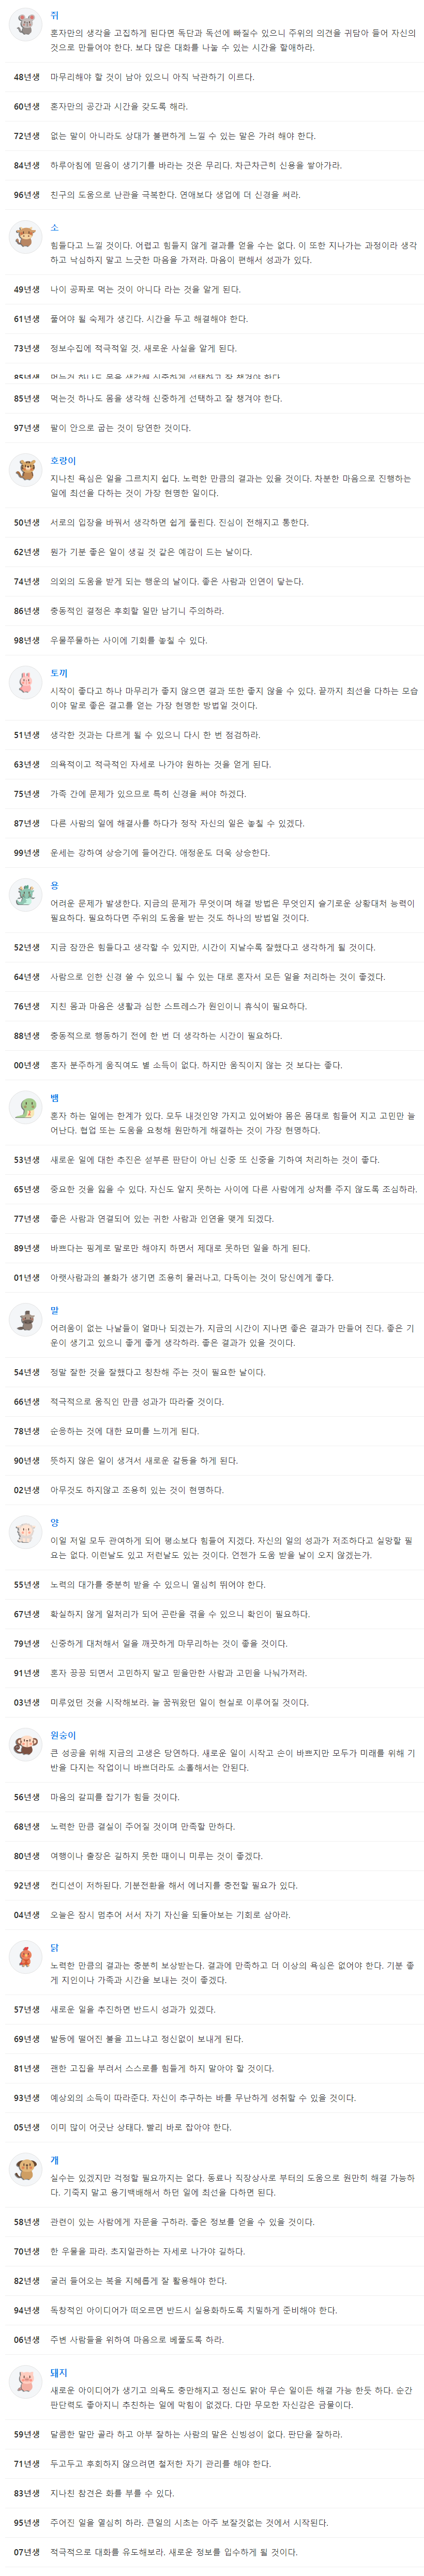Image resolution: width=424 pixels, height=2576 pixels.
Task: Click the rabbit zodiac icon
Action: pos(24,683)
